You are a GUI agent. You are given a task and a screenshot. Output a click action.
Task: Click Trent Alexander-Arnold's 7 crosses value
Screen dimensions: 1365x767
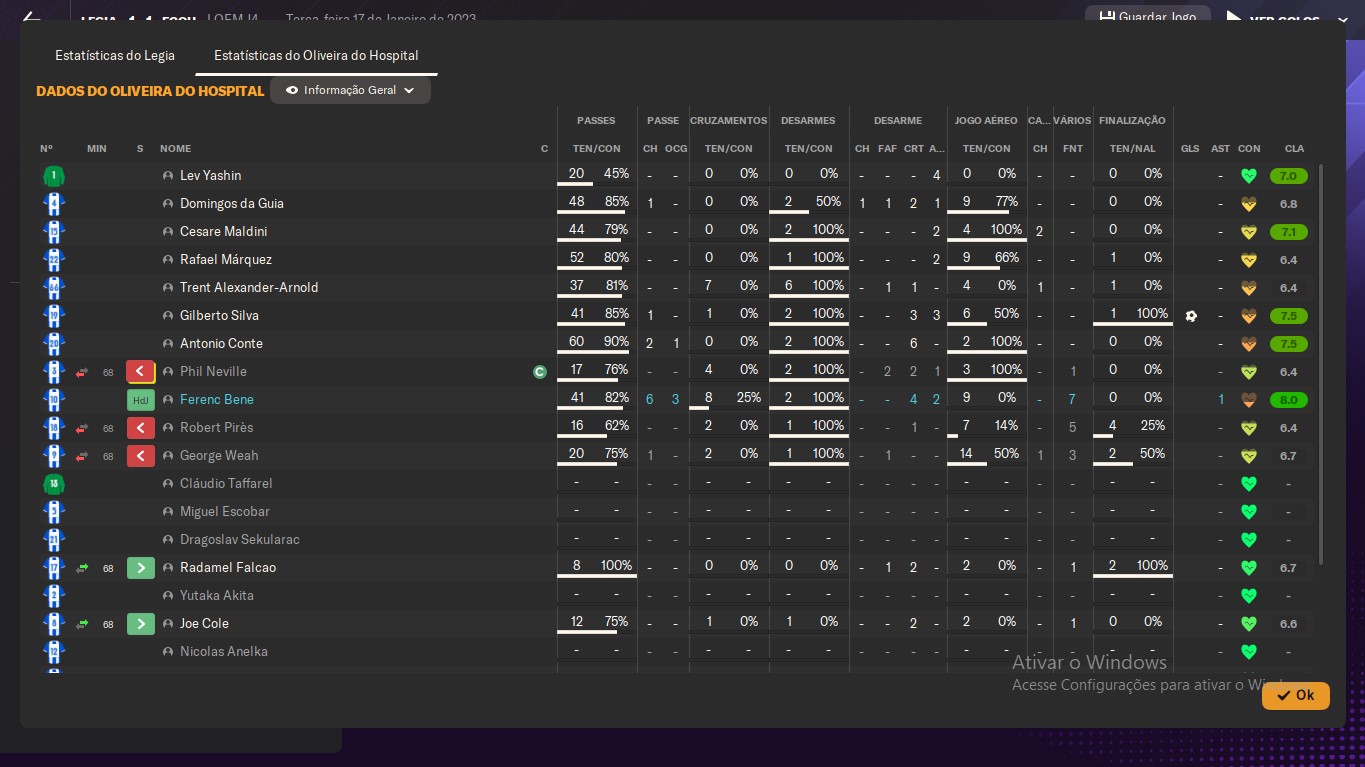pyautogui.click(x=709, y=286)
